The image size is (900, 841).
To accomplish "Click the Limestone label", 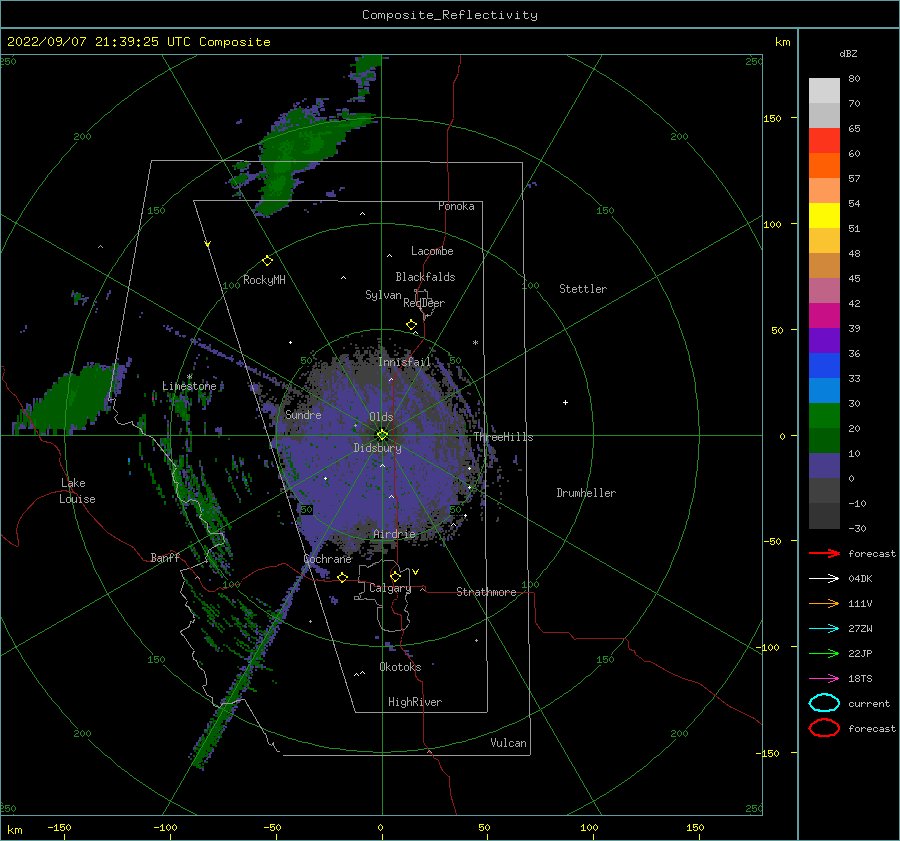I will [x=189, y=386].
